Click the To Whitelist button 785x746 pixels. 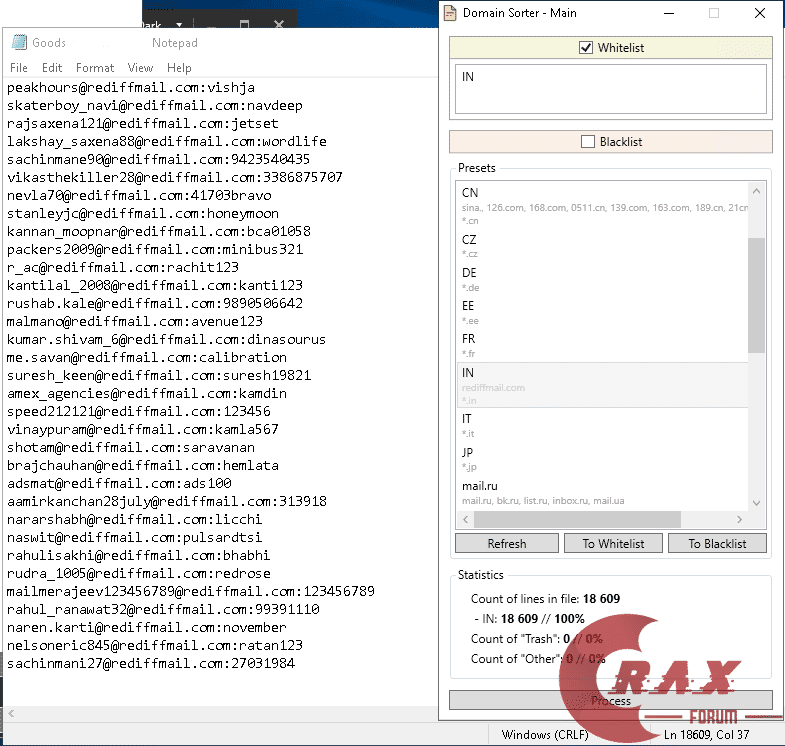(613, 543)
